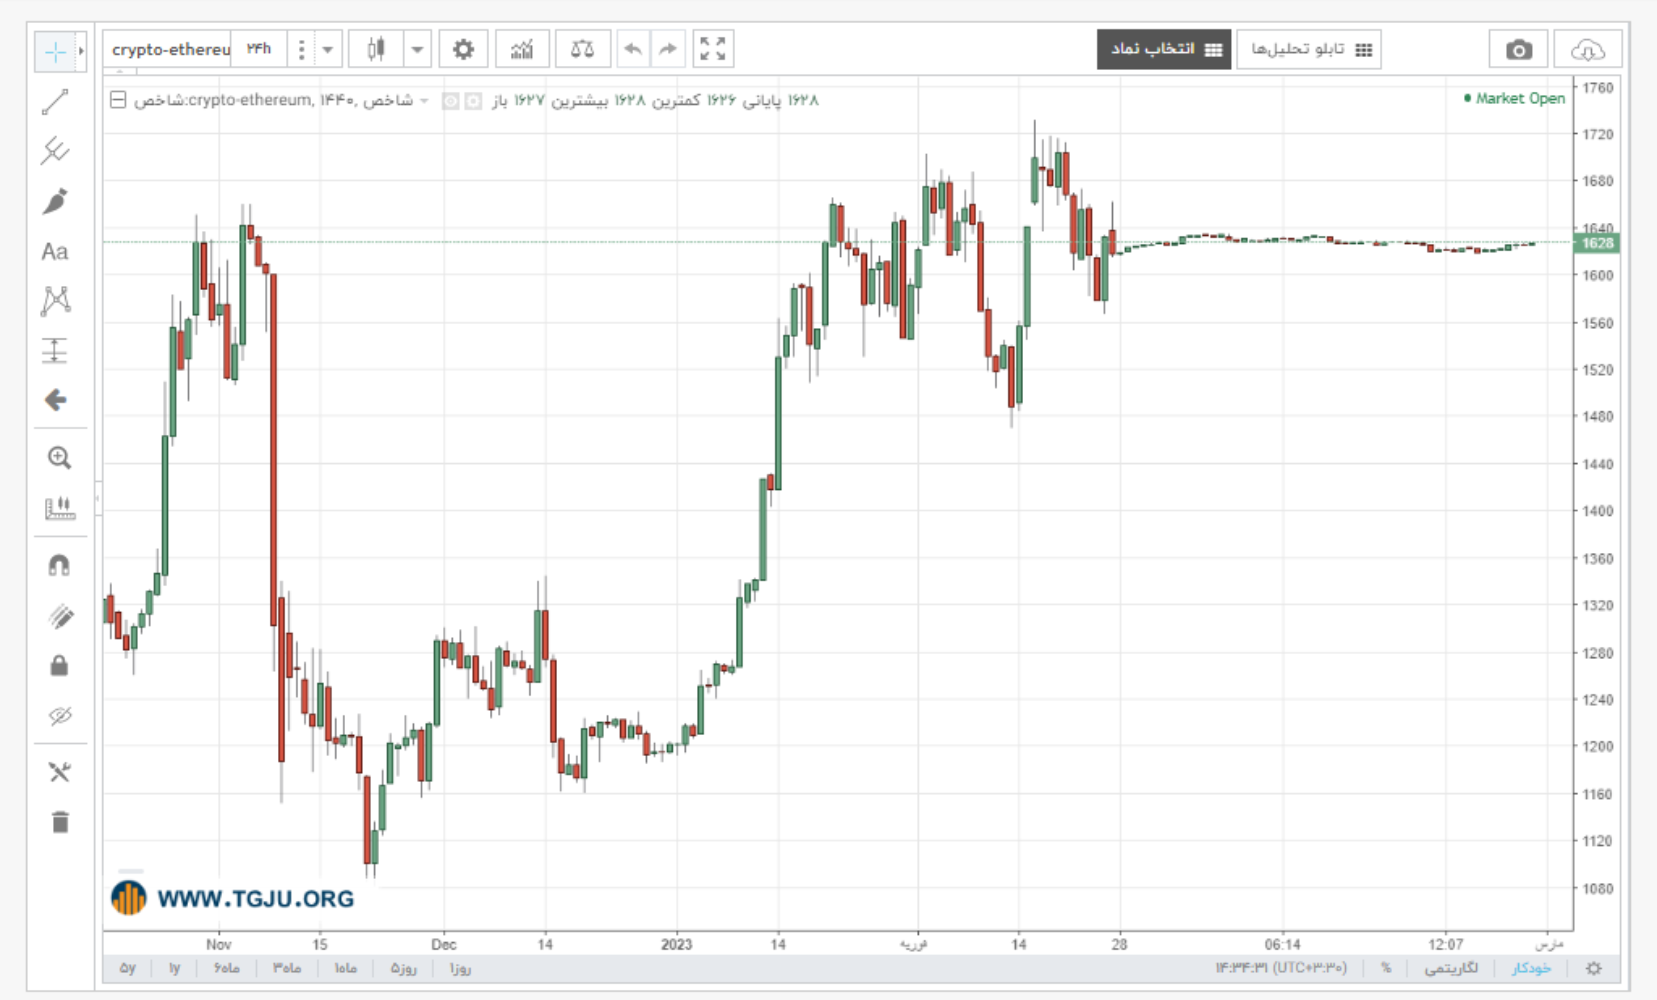This screenshot has height=1000, width=1657.
Task: Save chart with the cloud icon
Action: click(1588, 50)
